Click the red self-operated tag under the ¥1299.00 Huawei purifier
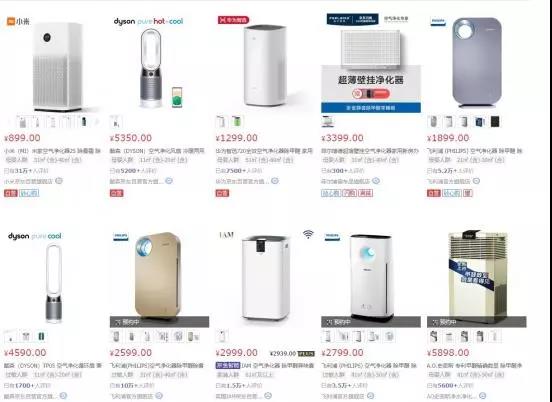The height and width of the screenshot is (402, 552). 222,193
